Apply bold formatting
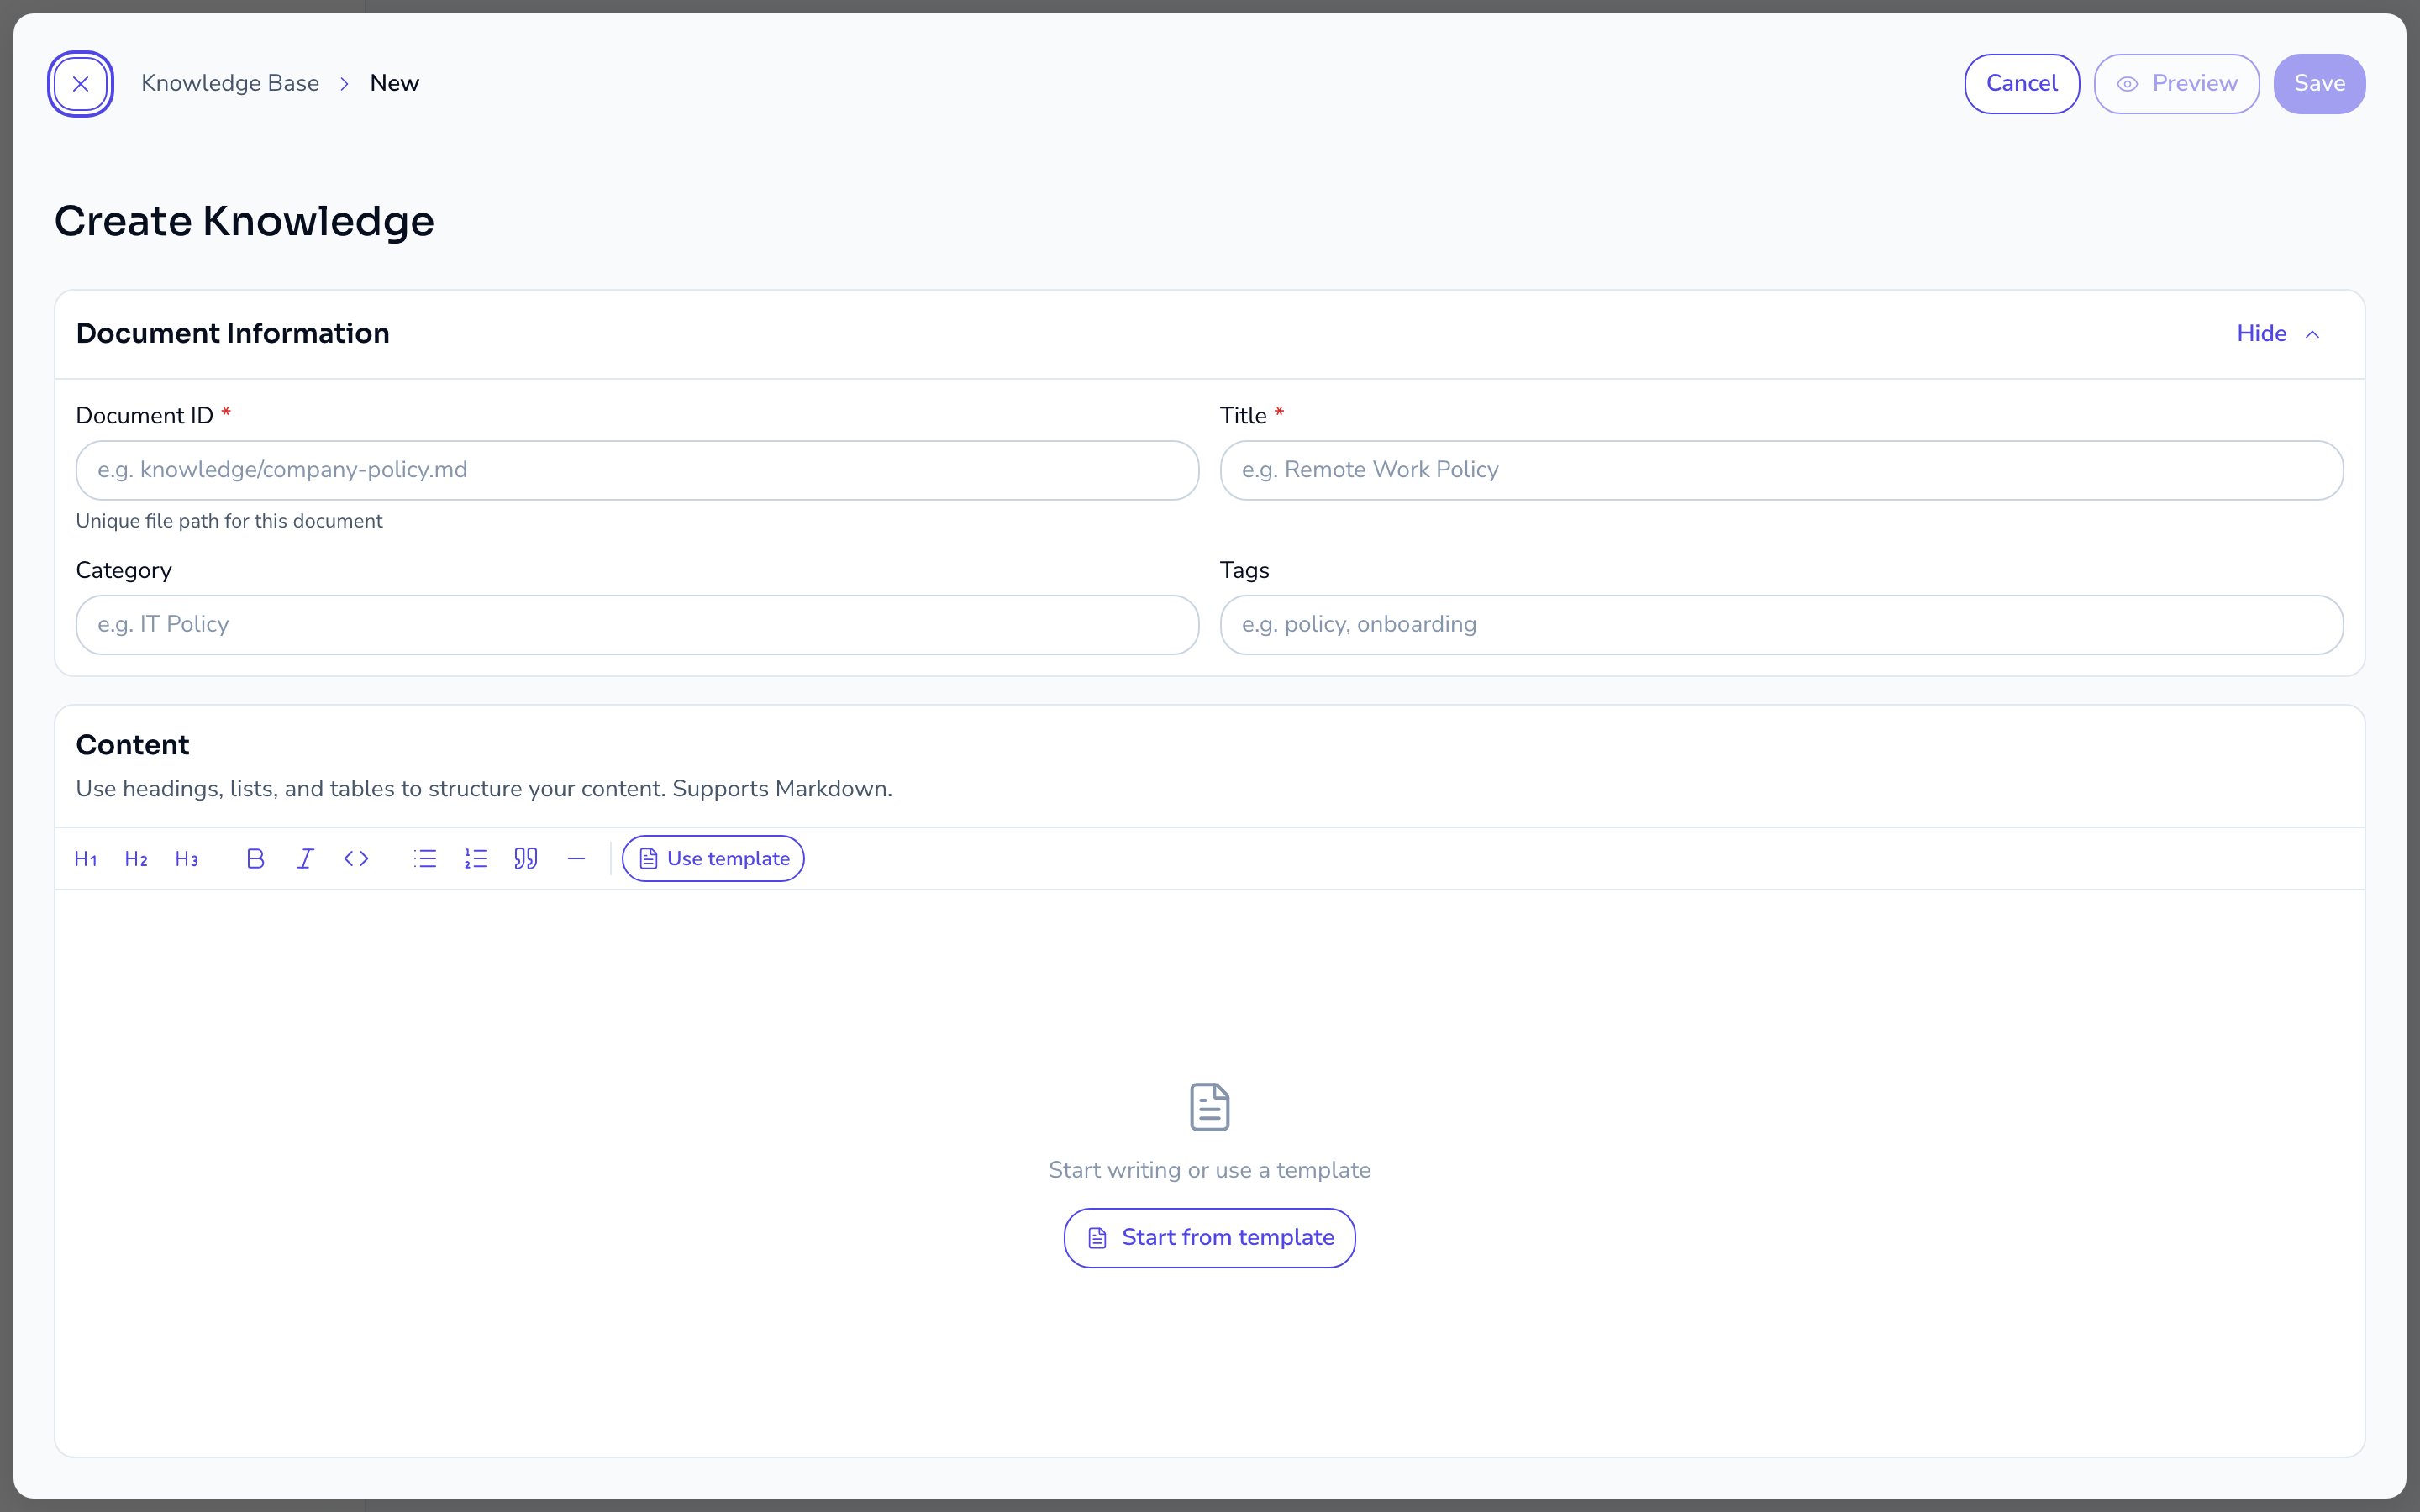Viewport: 2420px width, 1512px height. [255, 859]
